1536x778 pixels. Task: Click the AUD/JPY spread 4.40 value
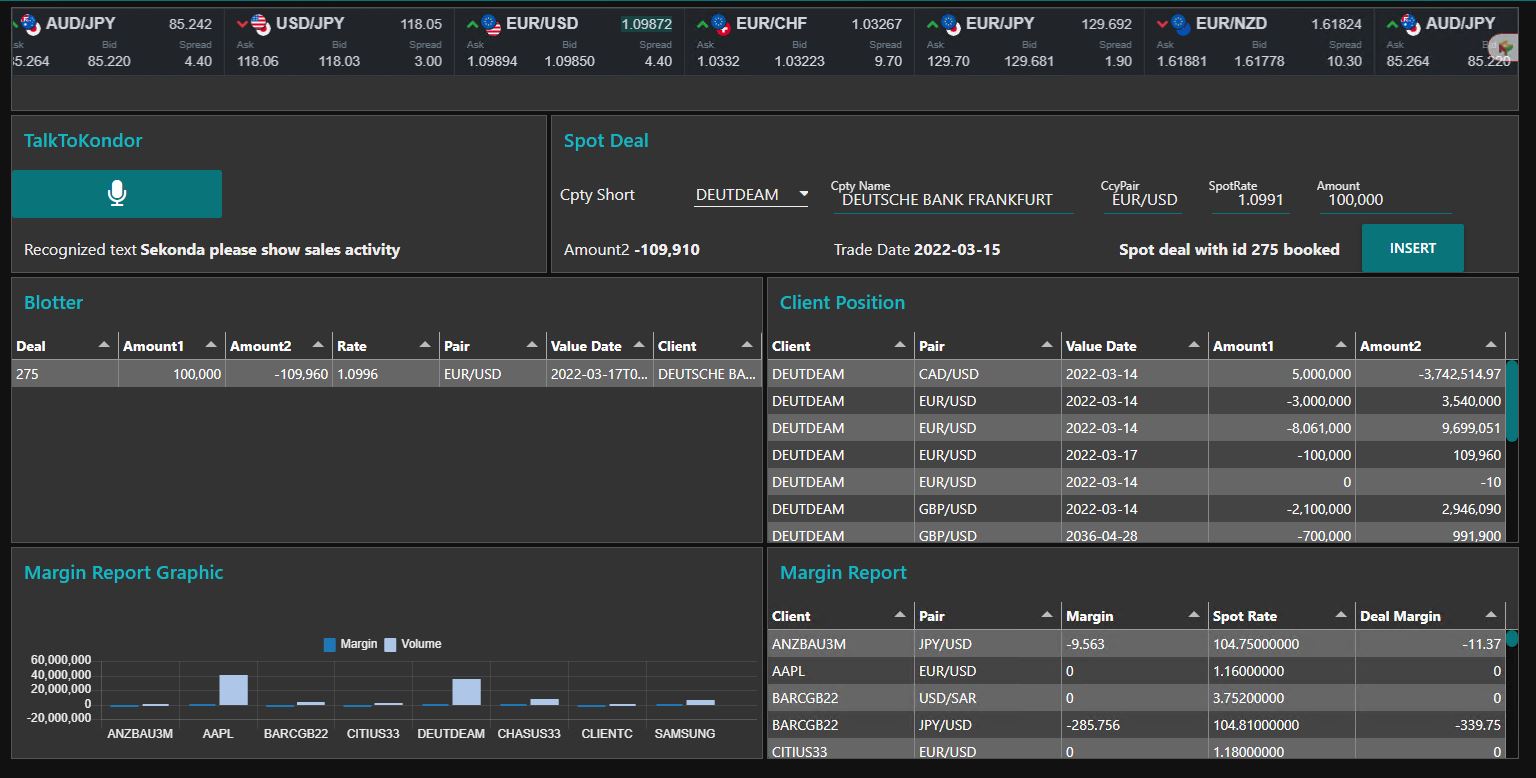point(198,61)
